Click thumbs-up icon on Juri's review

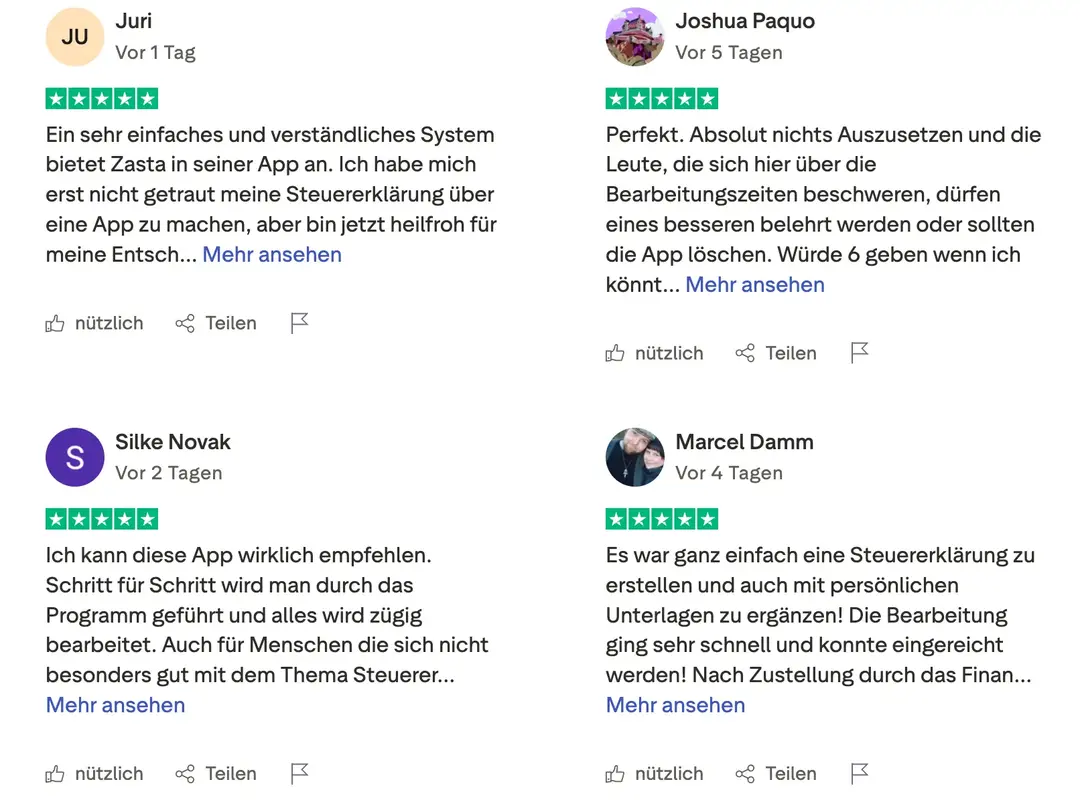pyautogui.click(x=55, y=323)
